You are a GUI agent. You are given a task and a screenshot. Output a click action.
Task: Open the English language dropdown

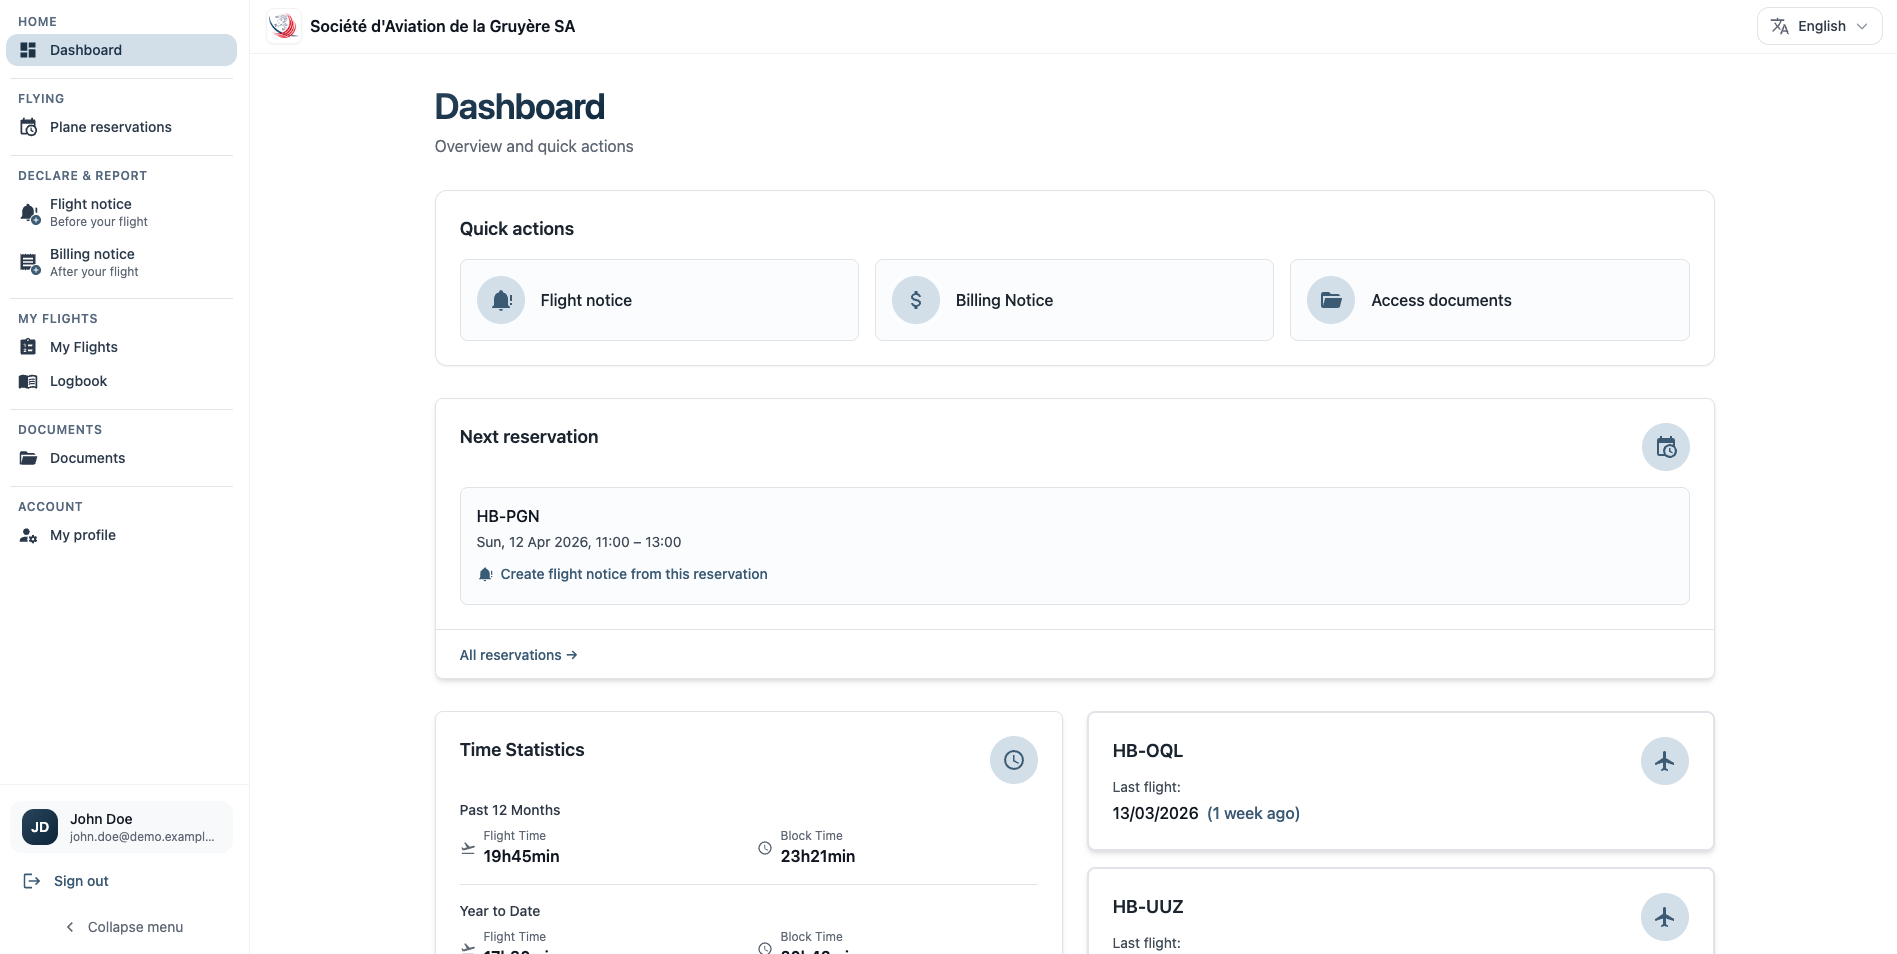1819,26
